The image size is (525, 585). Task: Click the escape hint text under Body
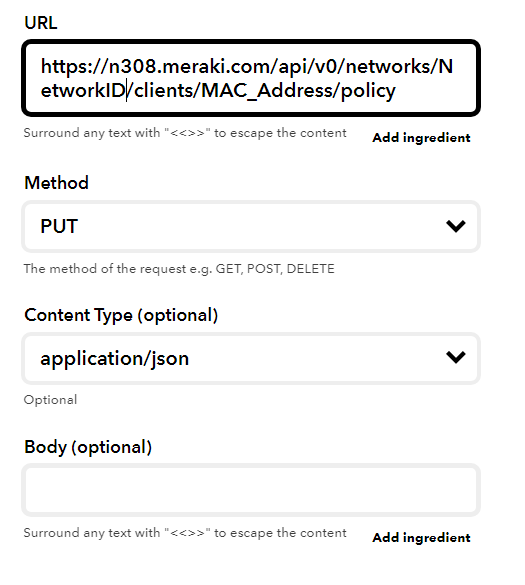(185, 533)
